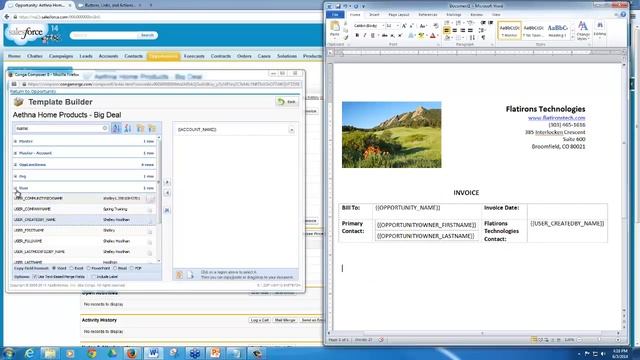Show paragraph marks in Word

pos(483,38)
